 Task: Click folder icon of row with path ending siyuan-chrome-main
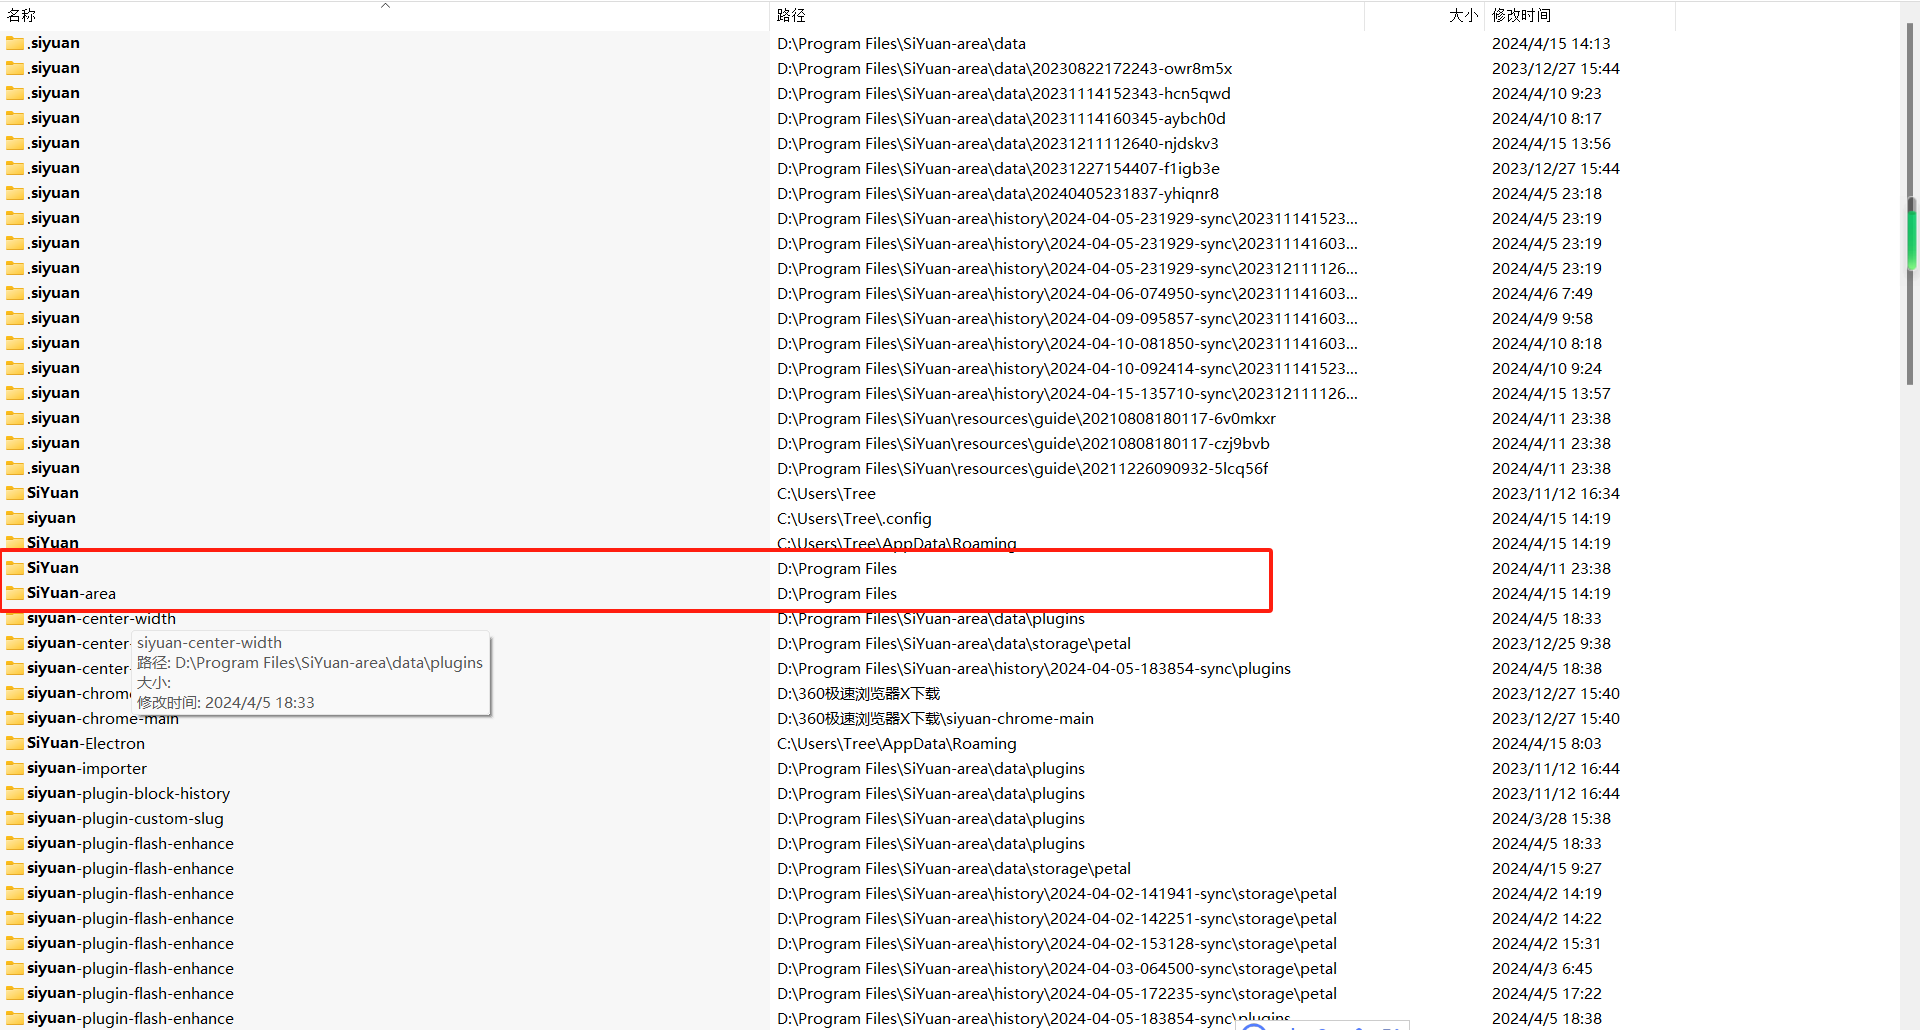15,719
